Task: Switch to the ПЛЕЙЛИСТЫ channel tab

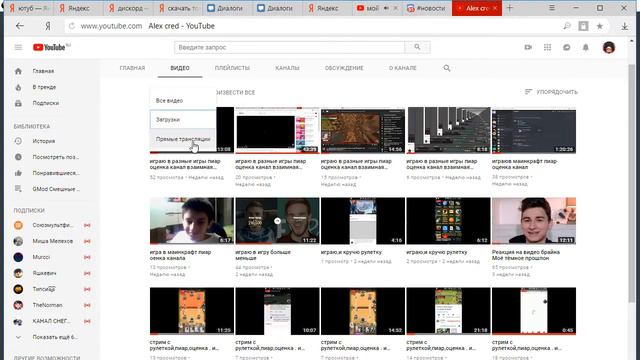Action: coord(232,68)
